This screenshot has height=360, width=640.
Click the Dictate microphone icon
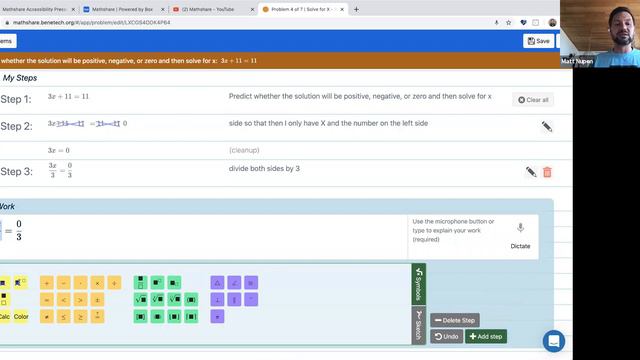[520, 228]
